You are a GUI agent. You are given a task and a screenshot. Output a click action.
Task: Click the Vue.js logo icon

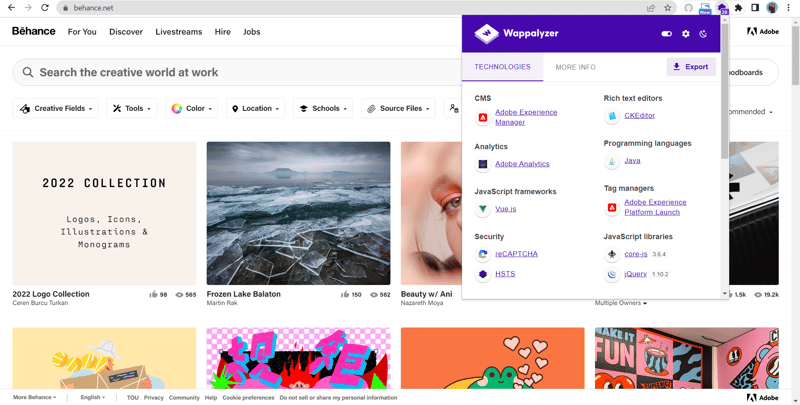pyautogui.click(x=482, y=209)
